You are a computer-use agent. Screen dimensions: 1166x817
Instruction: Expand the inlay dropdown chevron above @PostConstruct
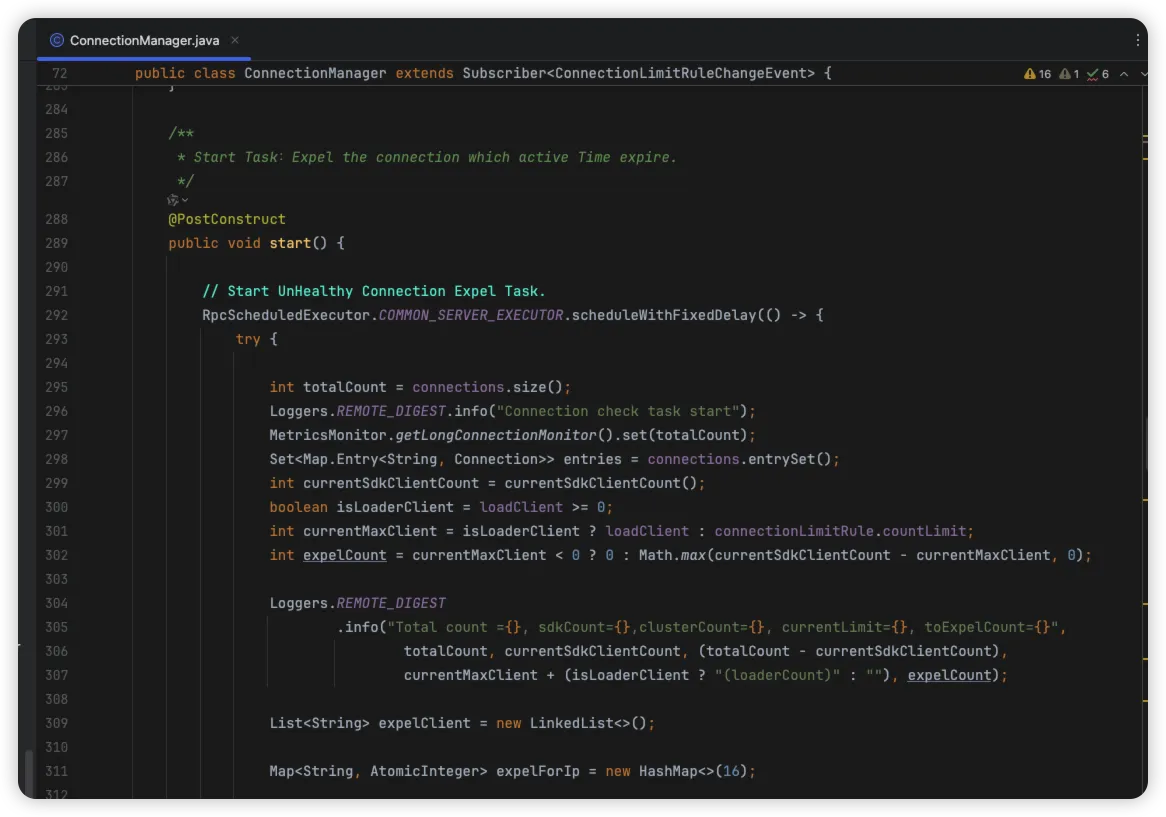coord(185,200)
